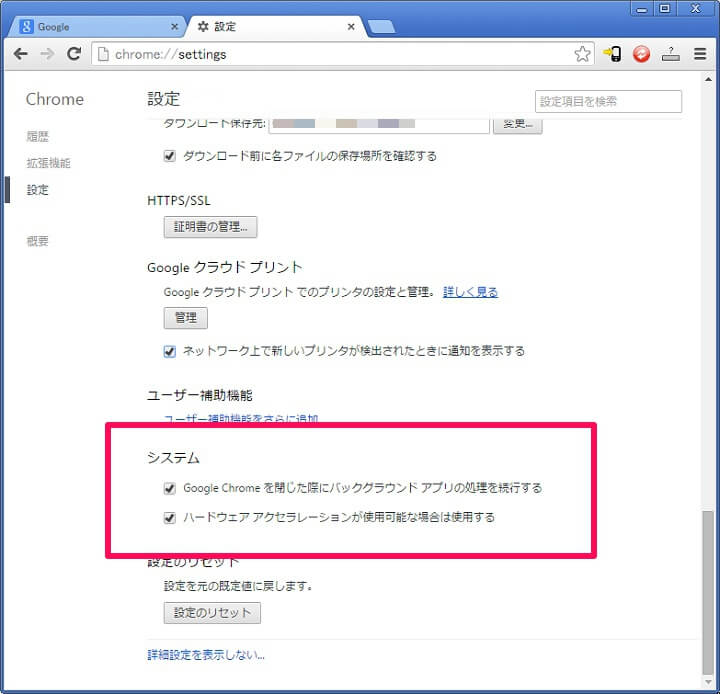Click 詳細設定を表示しない link
Image resolution: width=720 pixels, height=694 pixels.
click(x=206, y=655)
